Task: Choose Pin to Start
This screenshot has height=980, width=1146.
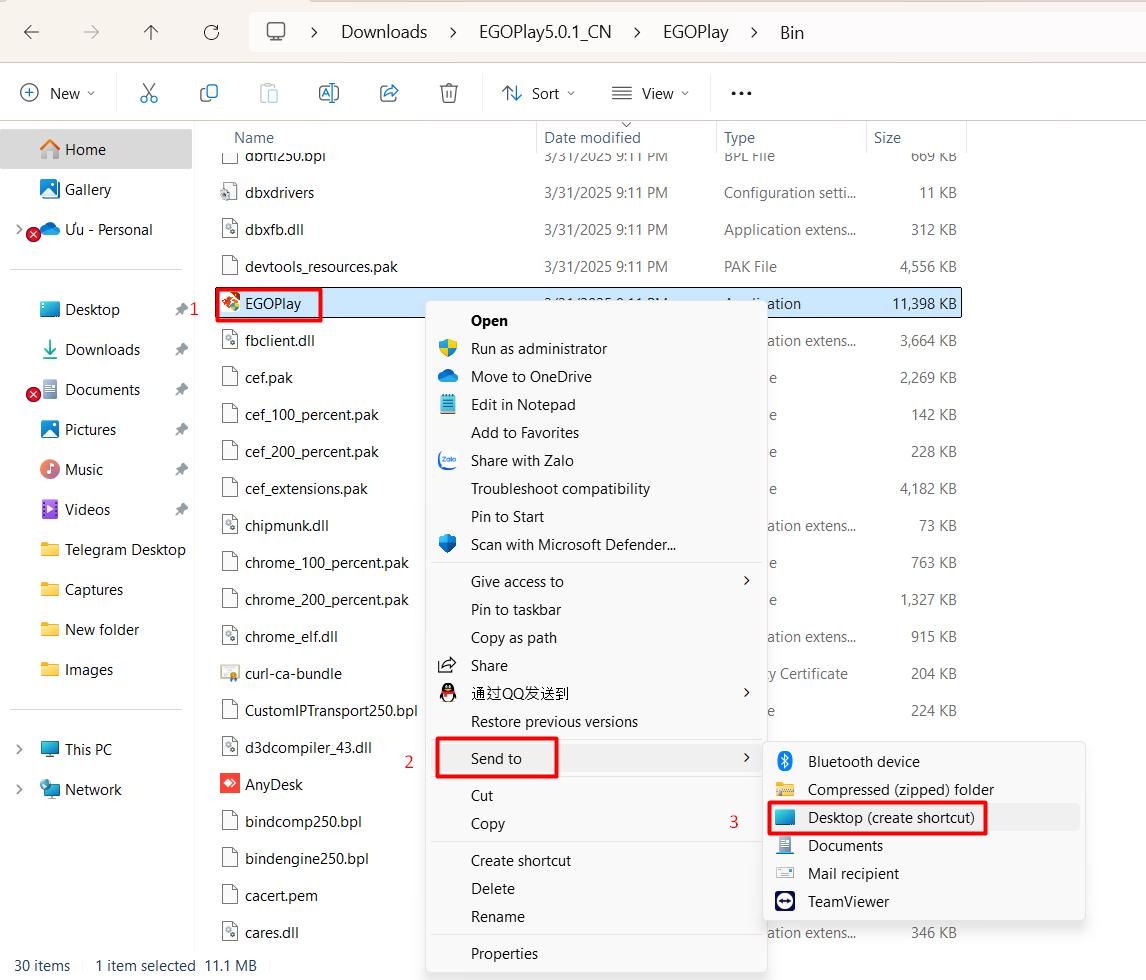Action: (x=596, y=517)
